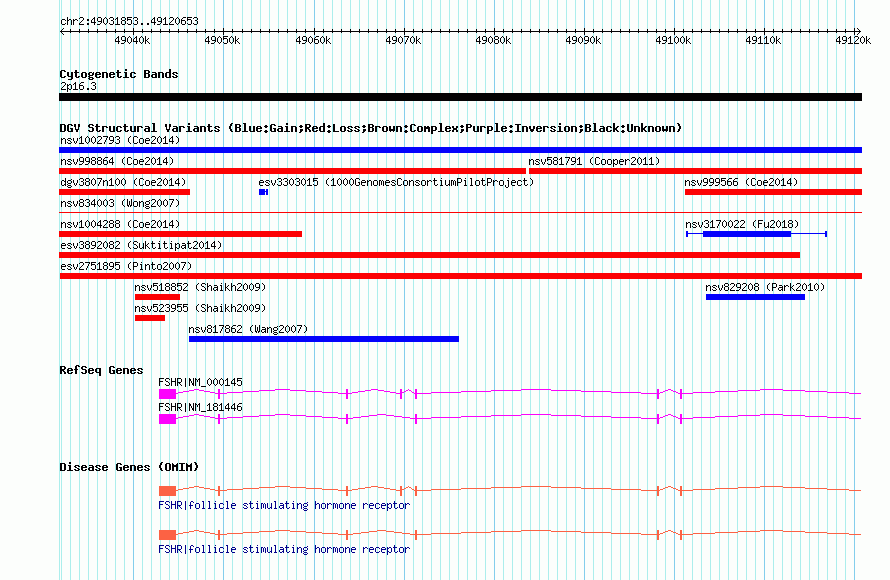Click the esv2751895 (Pinto2007) loss bar
Screen dimensions: 890x580
coord(460,276)
